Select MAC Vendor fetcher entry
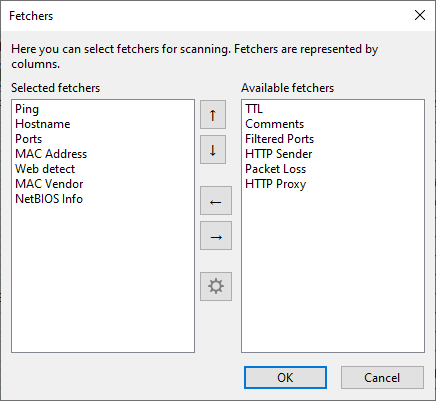This screenshot has height=401, width=436. pyautogui.click(x=49, y=184)
